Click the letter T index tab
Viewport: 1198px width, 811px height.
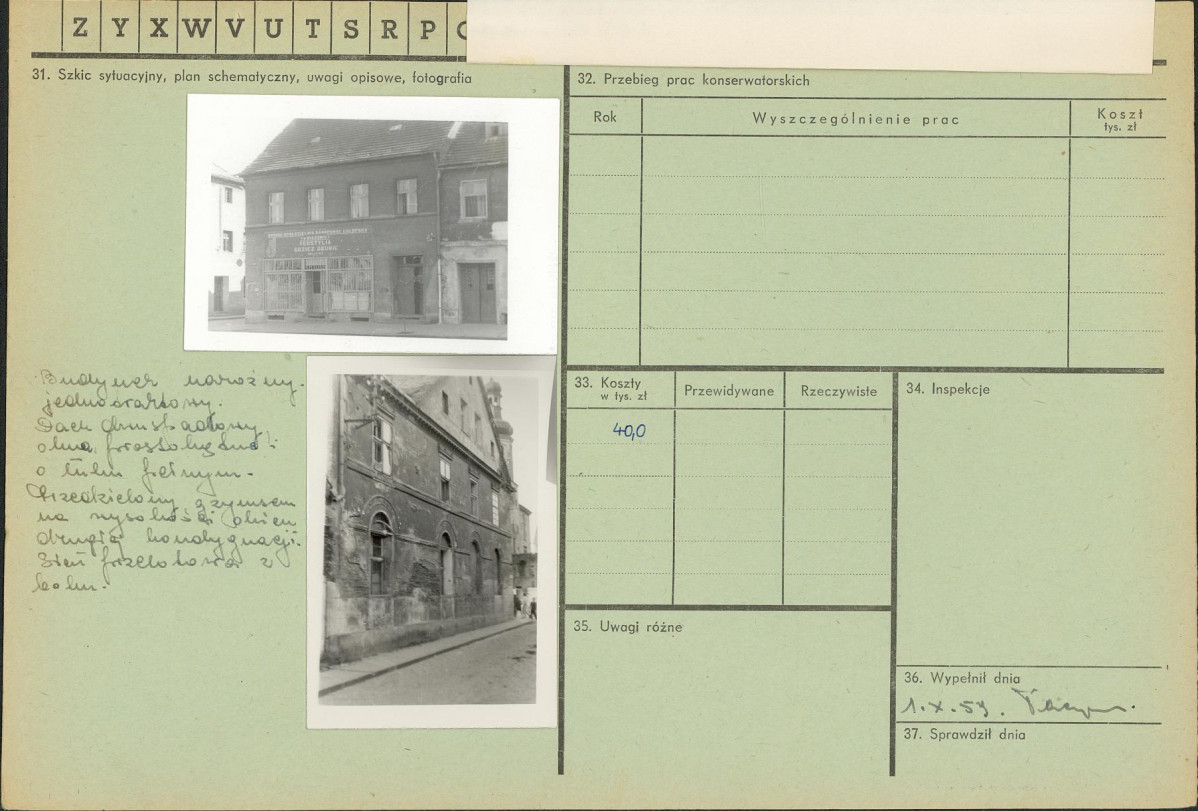[x=312, y=28]
